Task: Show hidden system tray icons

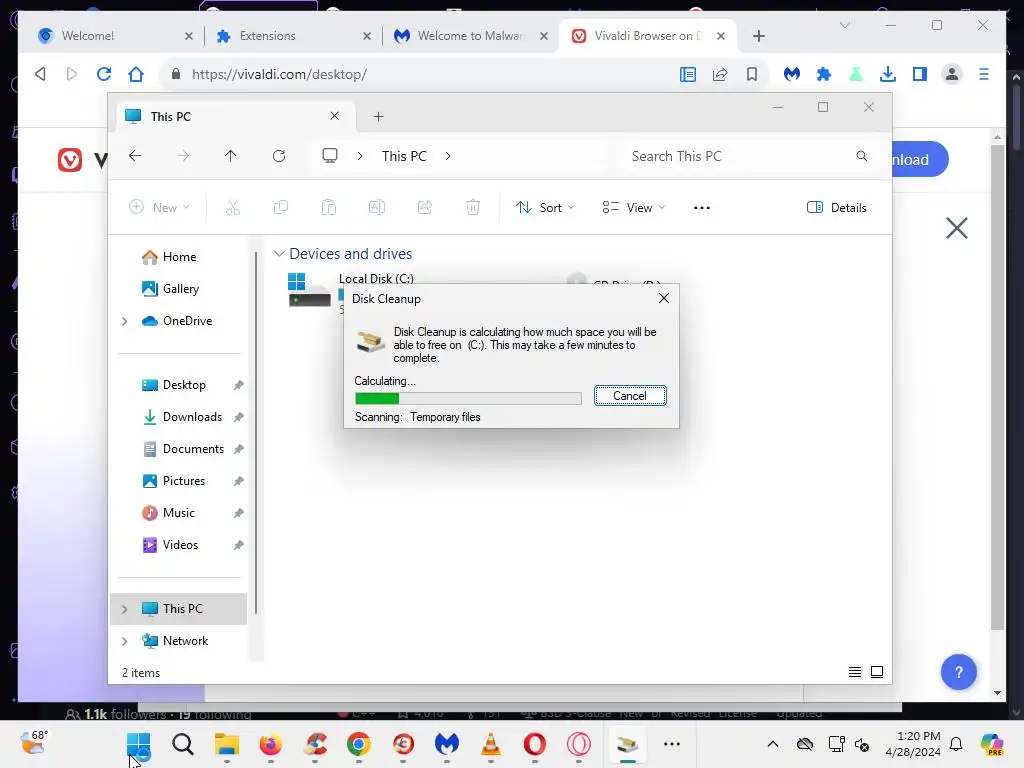Action: (x=773, y=744)
